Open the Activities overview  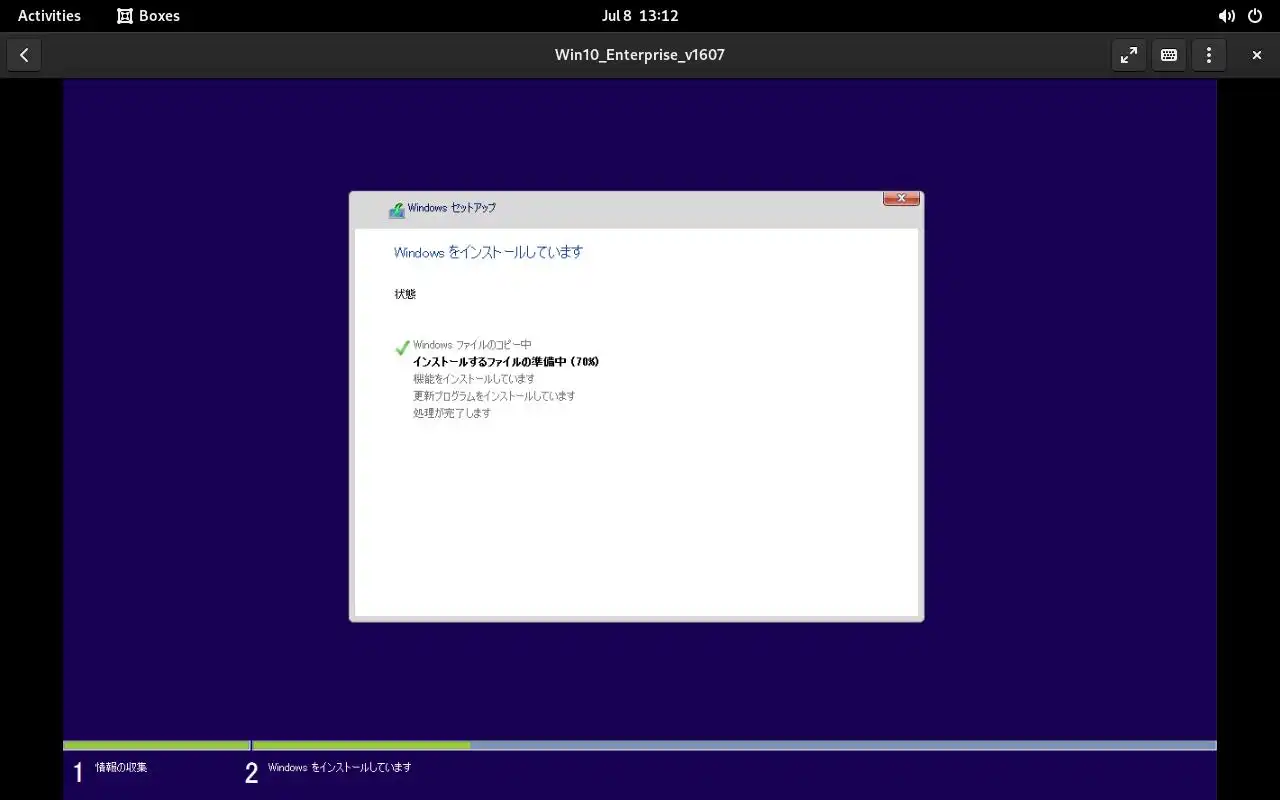point(49,16)
